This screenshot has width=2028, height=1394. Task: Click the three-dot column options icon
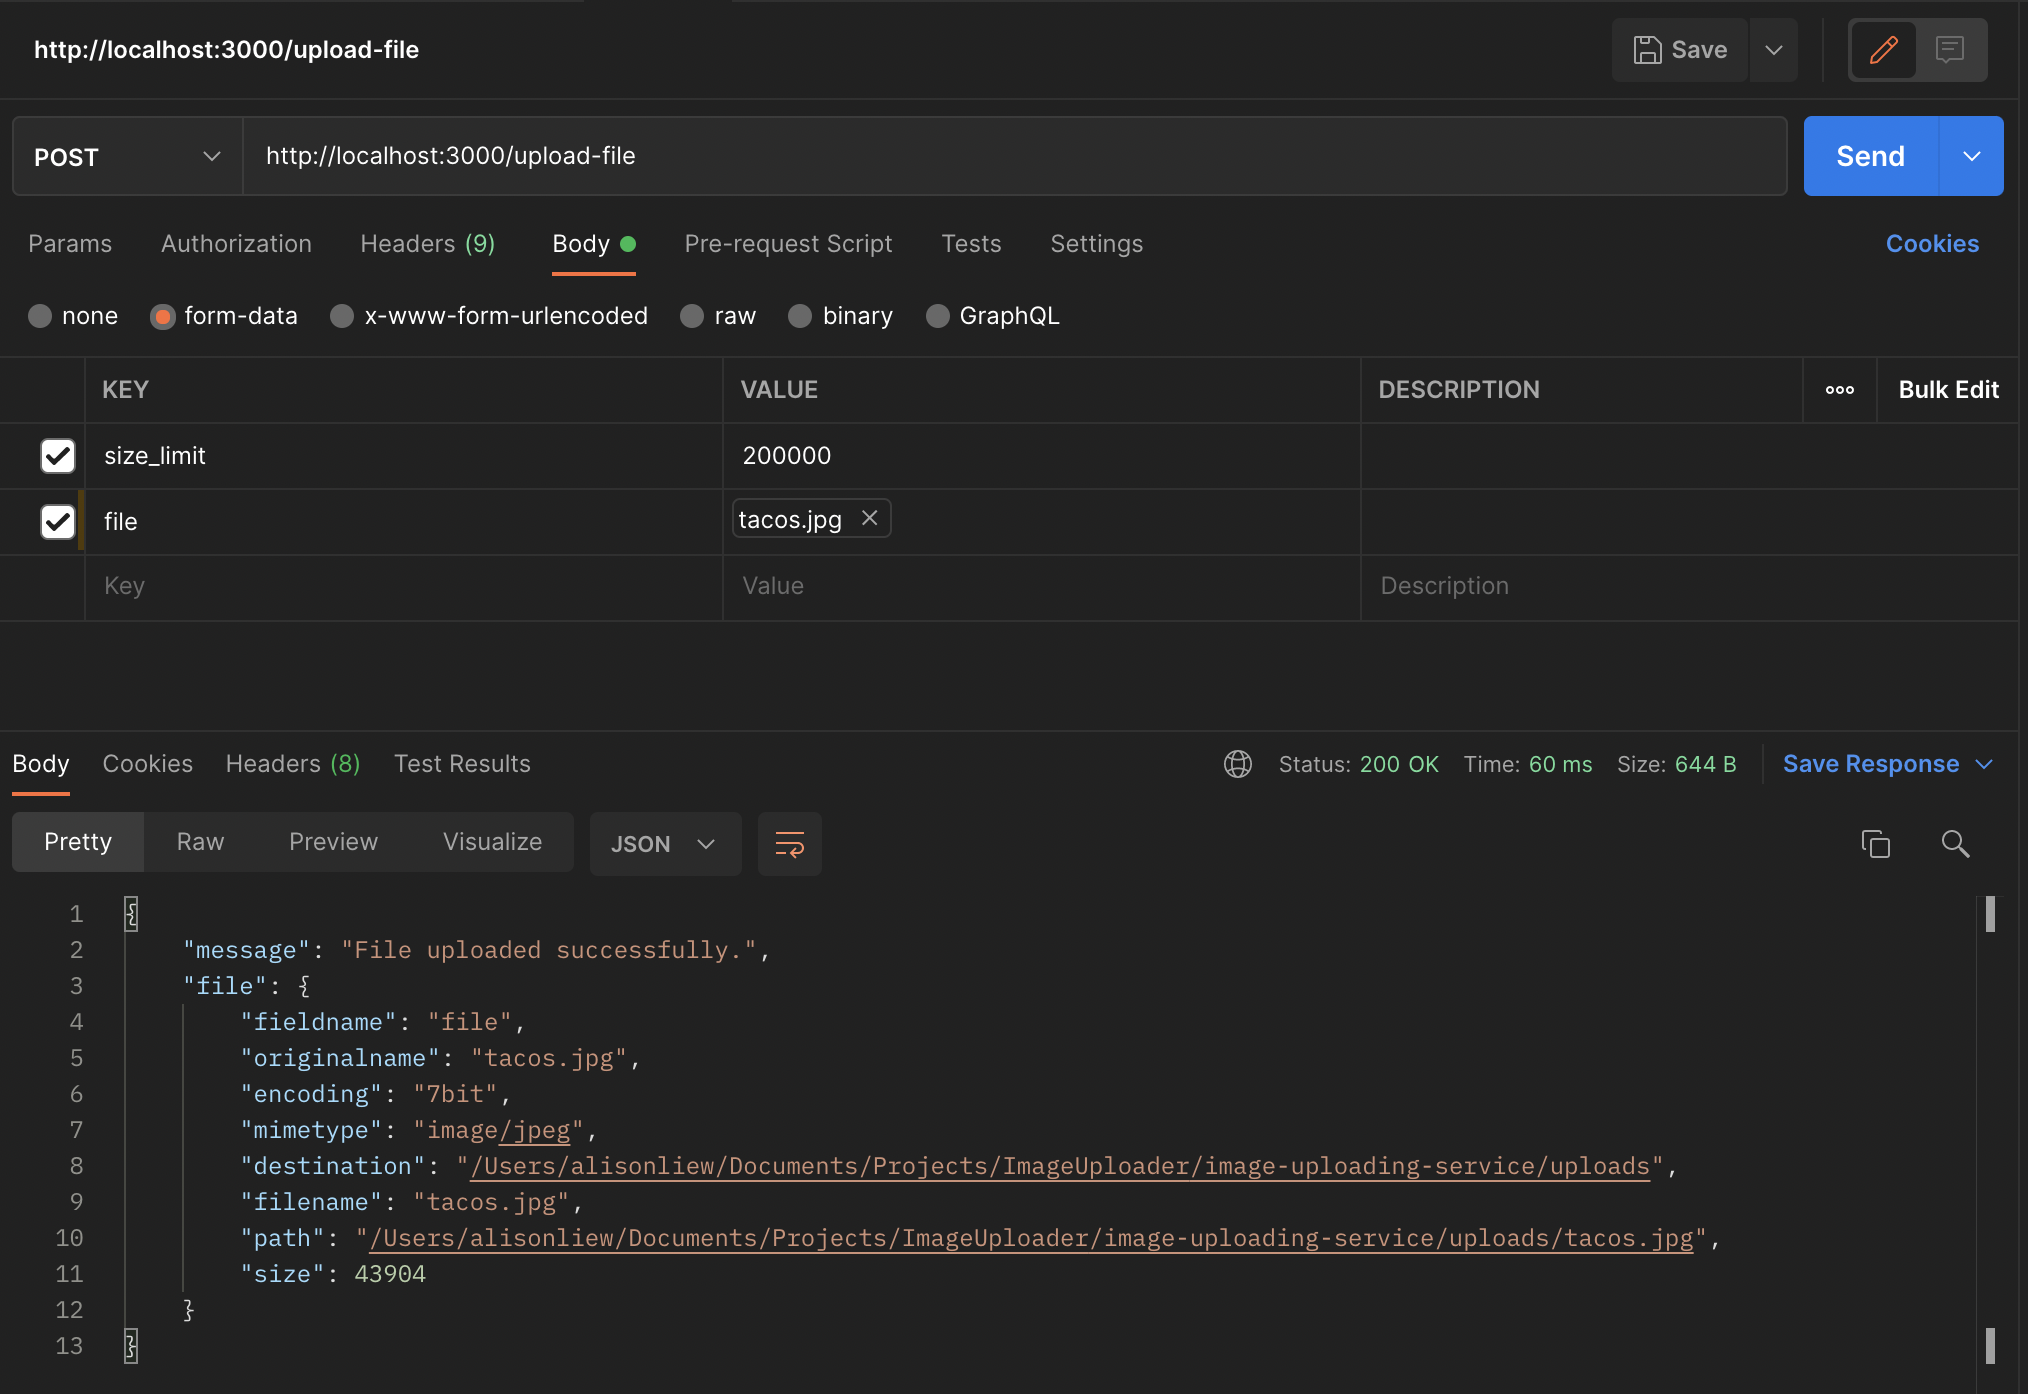(1839, 390)
